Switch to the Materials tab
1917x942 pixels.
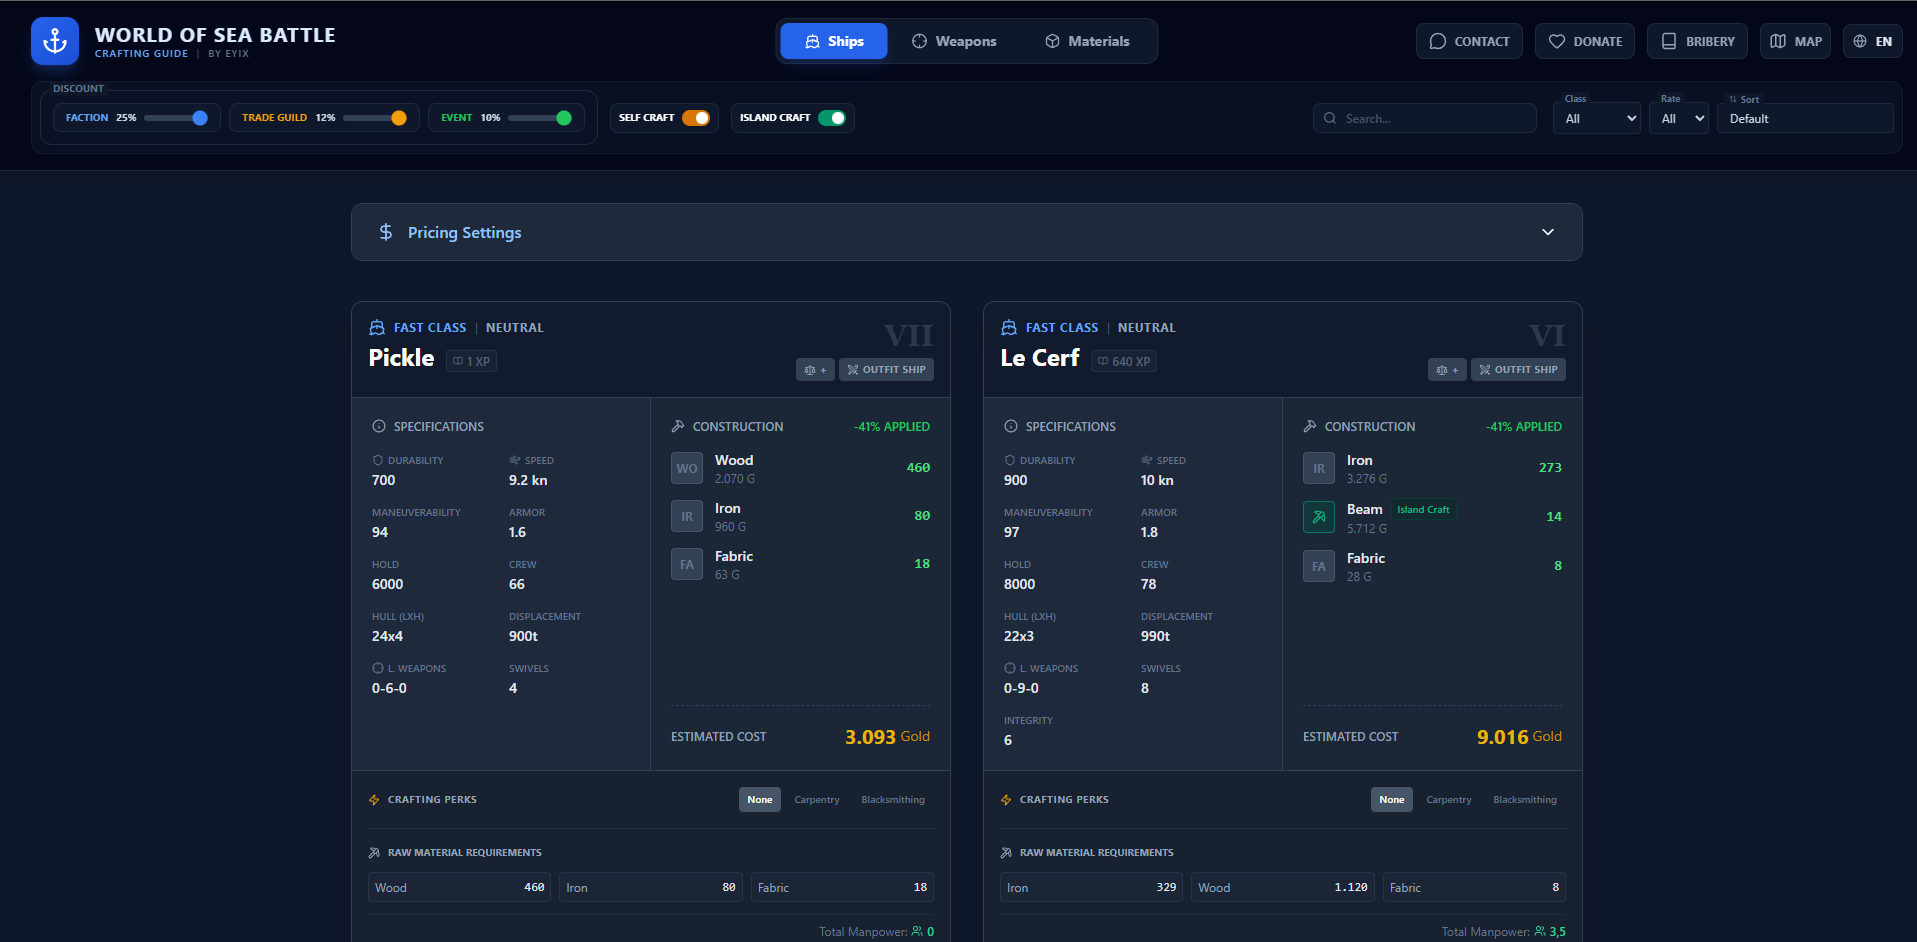click(x=1087, y=41)
